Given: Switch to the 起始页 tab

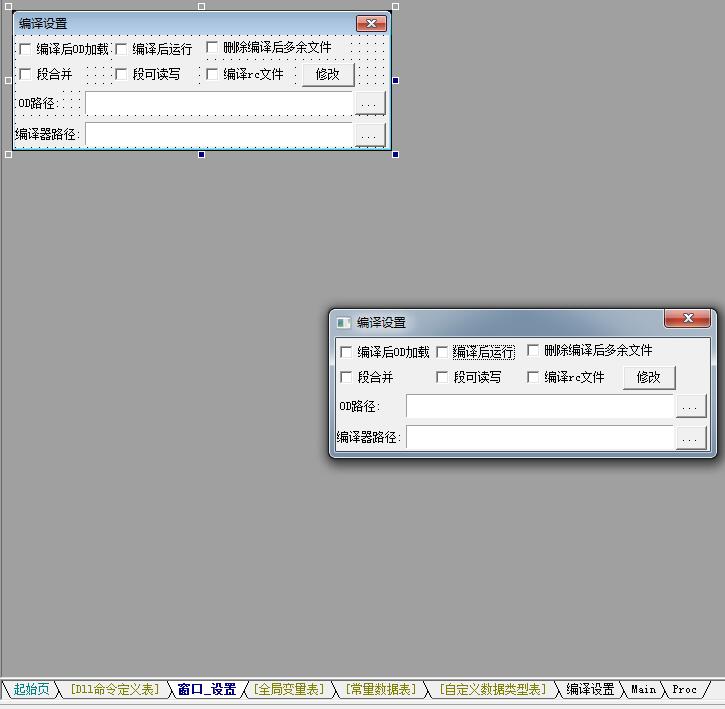Looking at the screenshot, I should (x=31, y=689).
